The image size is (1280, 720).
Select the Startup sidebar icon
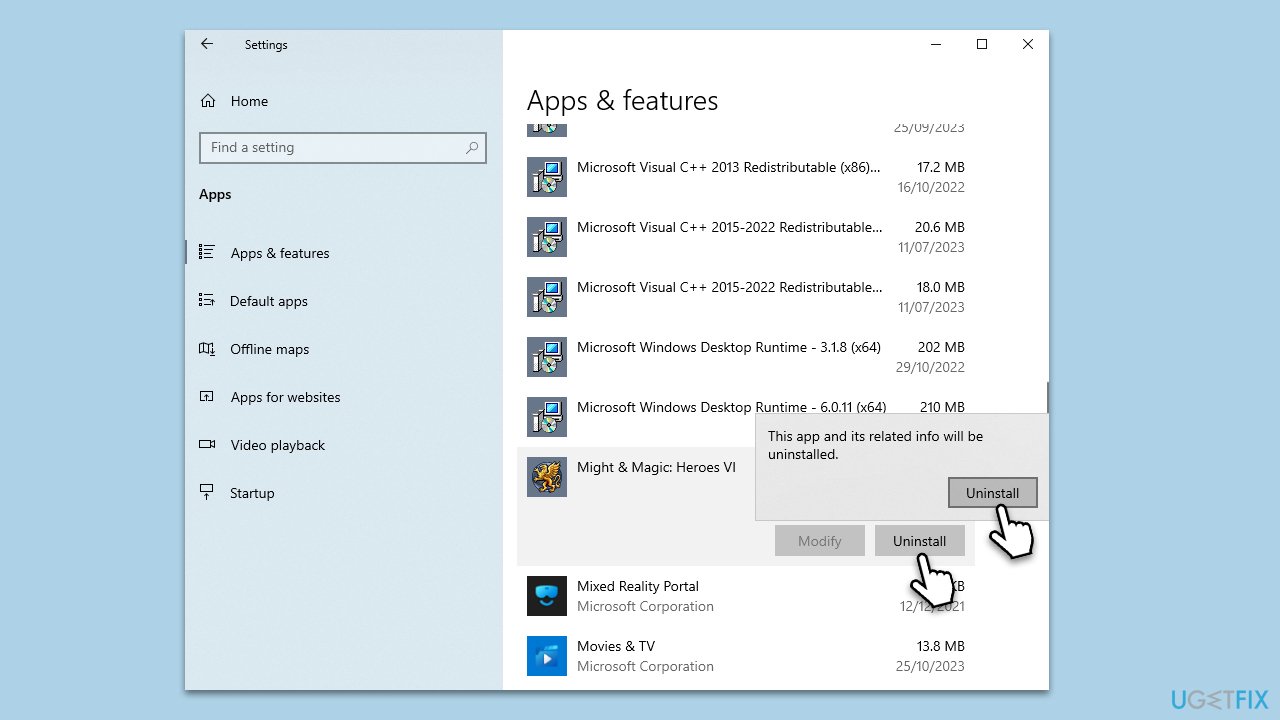point(207,492)
